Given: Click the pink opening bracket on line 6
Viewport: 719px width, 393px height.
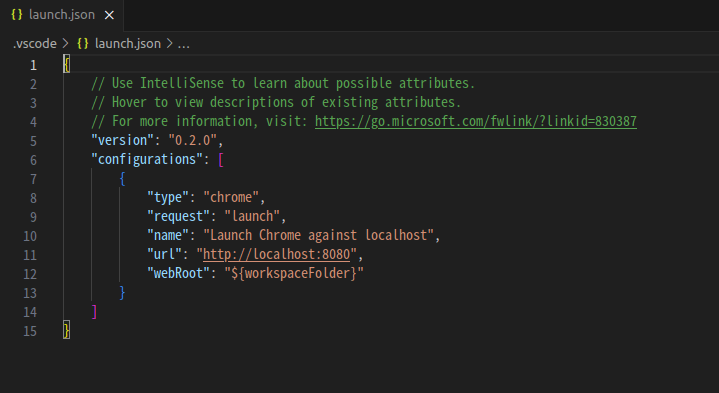Looking at the screenshot, I should 221,160.
